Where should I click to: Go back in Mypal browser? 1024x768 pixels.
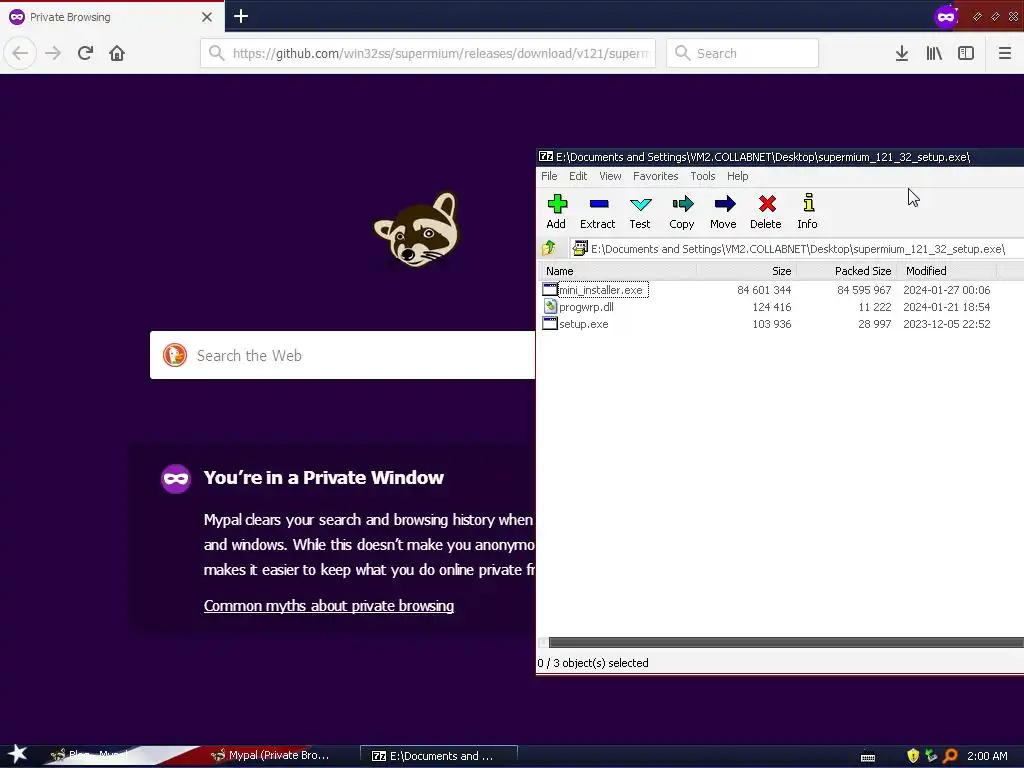20,53
